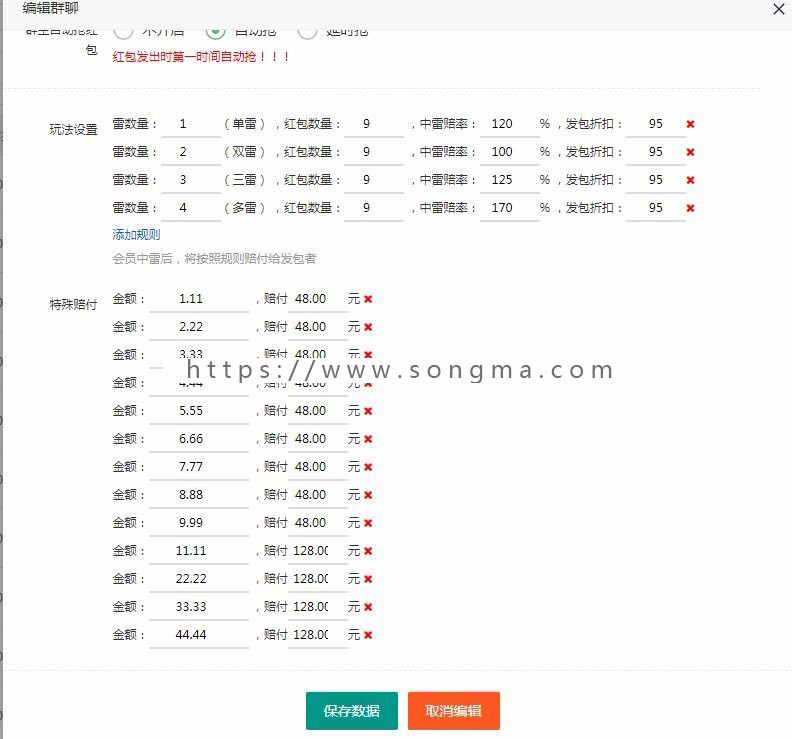Screen dimensions: 792x739
Task: Edit payout 48.00 for amount 9.99
Action: [x=318, y=523]
